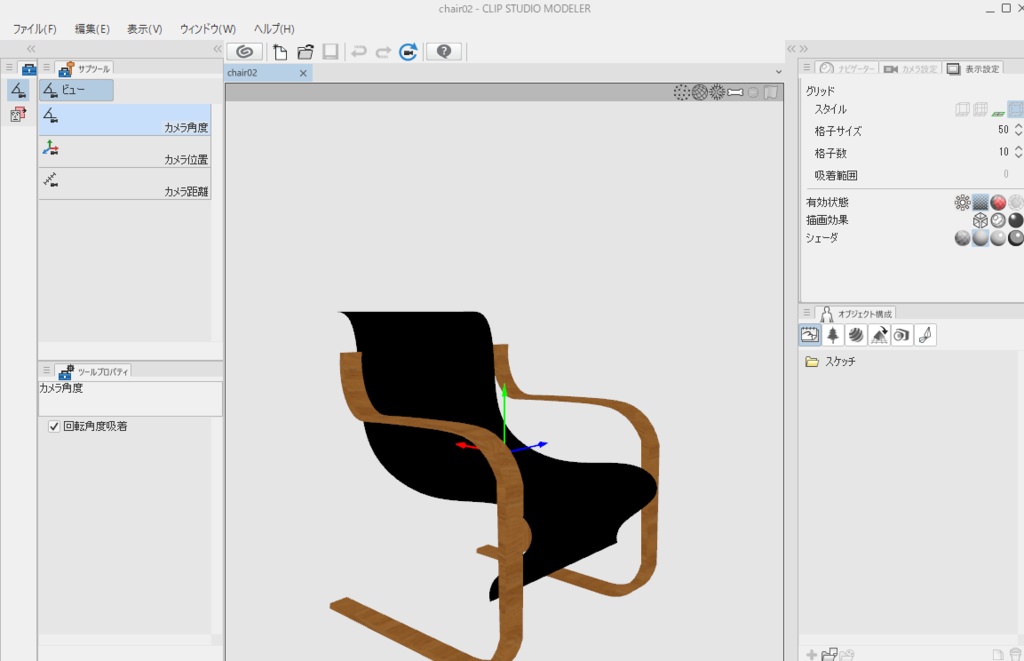Reset camera with the blue rotate icon
This screenshot has height=661, width=1024.
click(x=408, y=52)
